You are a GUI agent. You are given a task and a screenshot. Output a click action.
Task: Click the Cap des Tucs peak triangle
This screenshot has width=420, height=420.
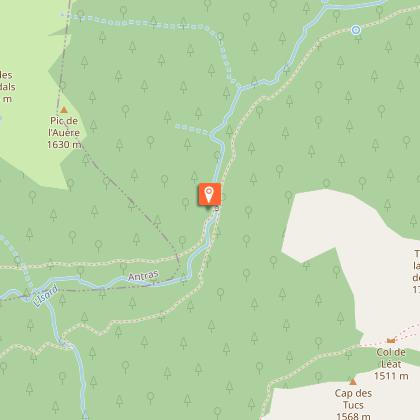pos(353,381)
